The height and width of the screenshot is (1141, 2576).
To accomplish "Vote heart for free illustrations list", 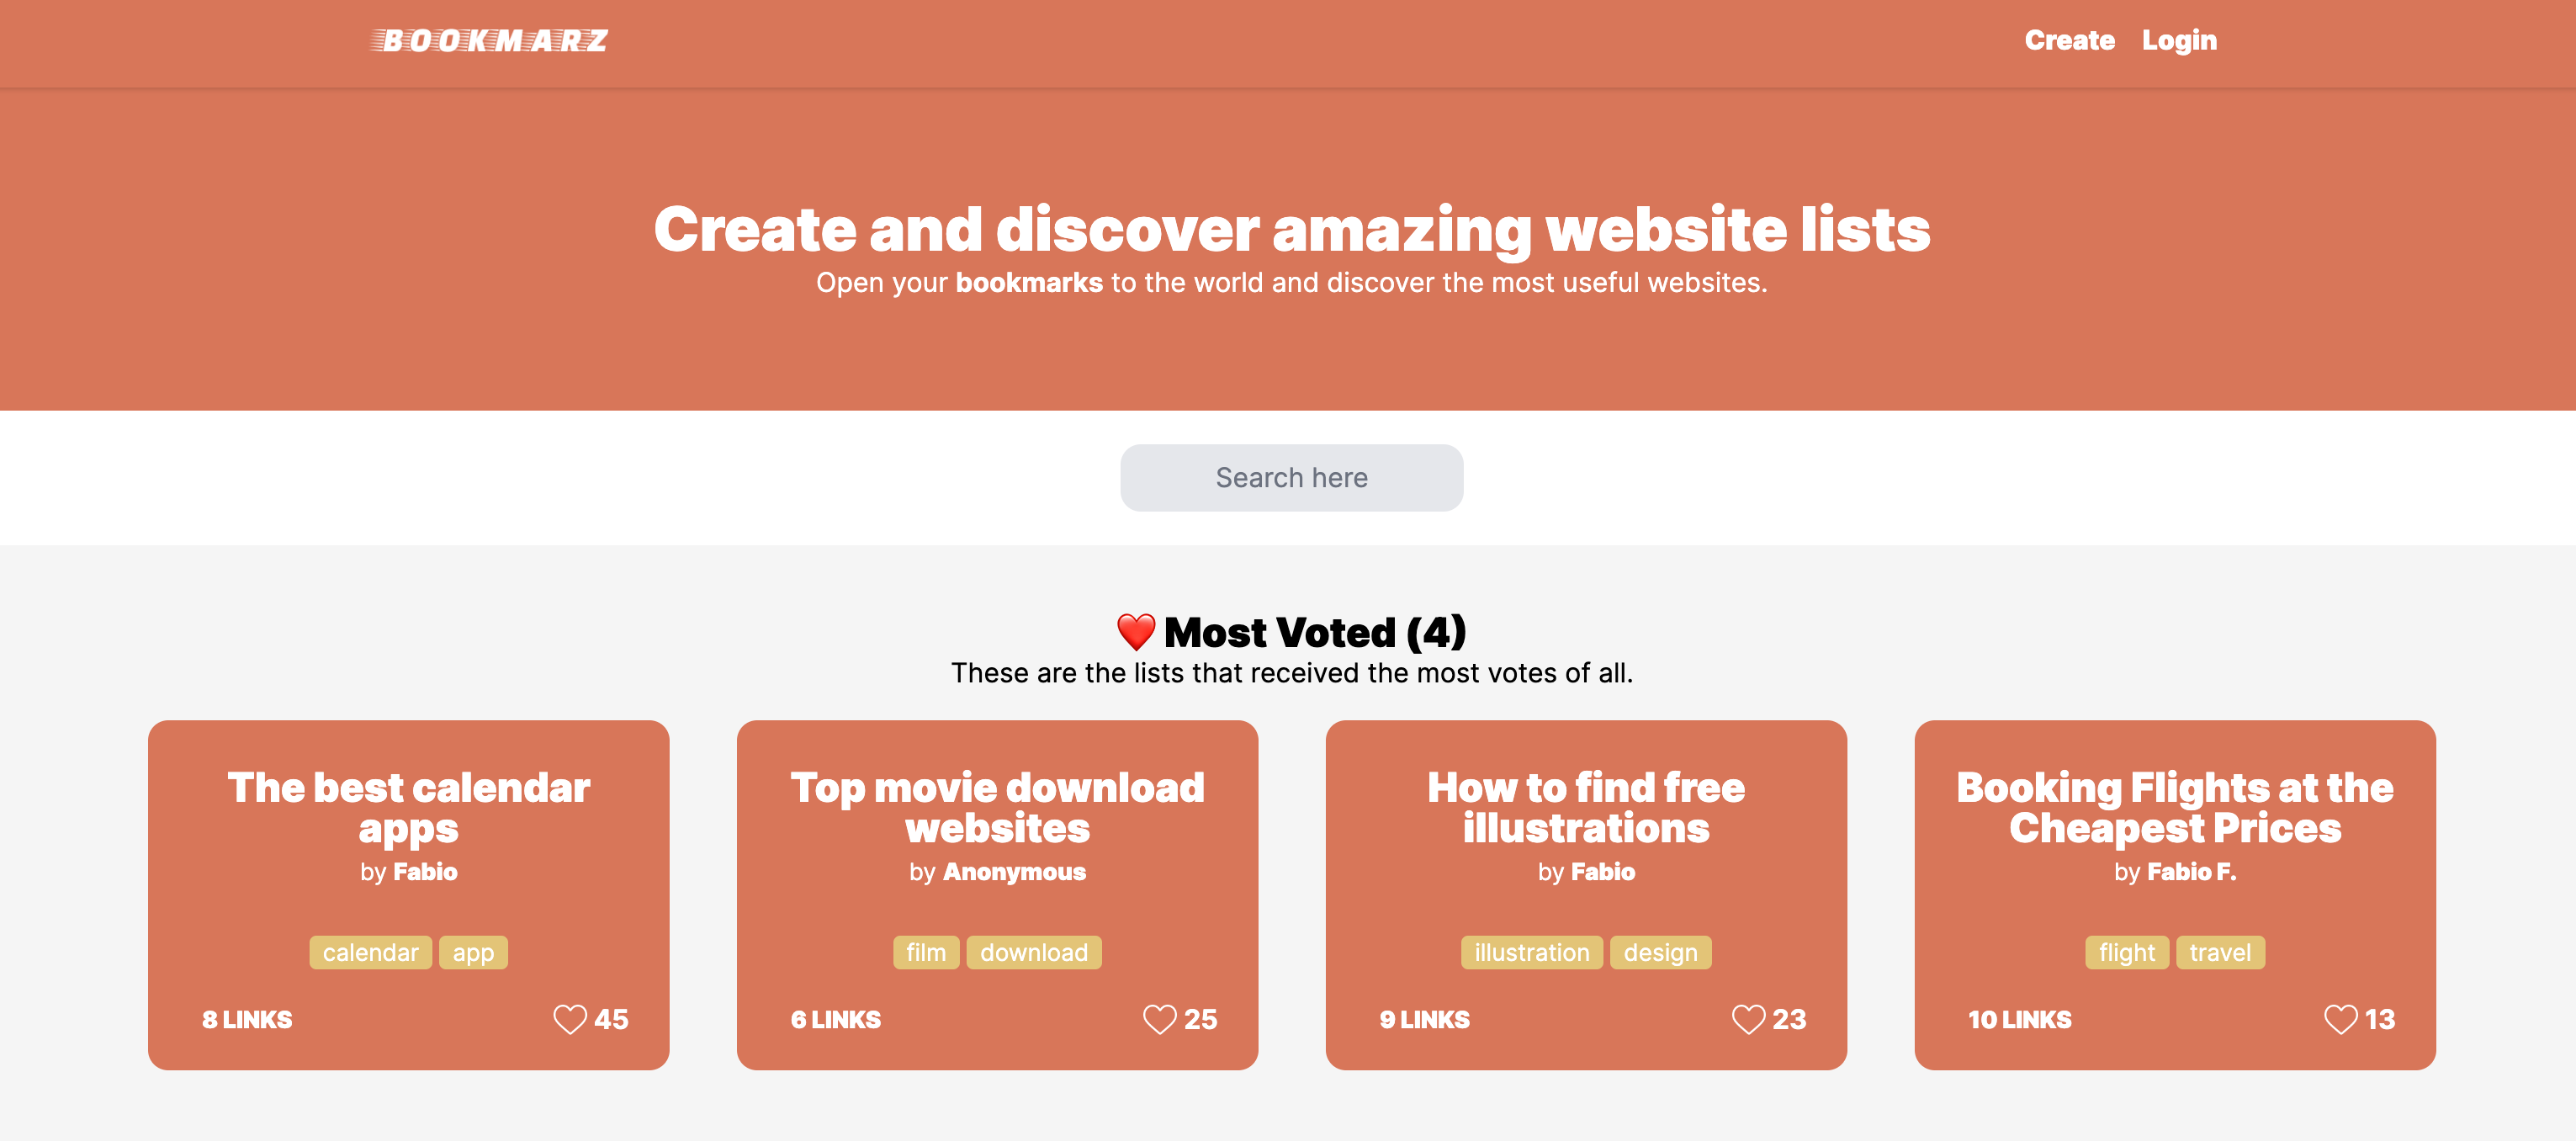I will pyautogui.click(x=1748, y=1019).
